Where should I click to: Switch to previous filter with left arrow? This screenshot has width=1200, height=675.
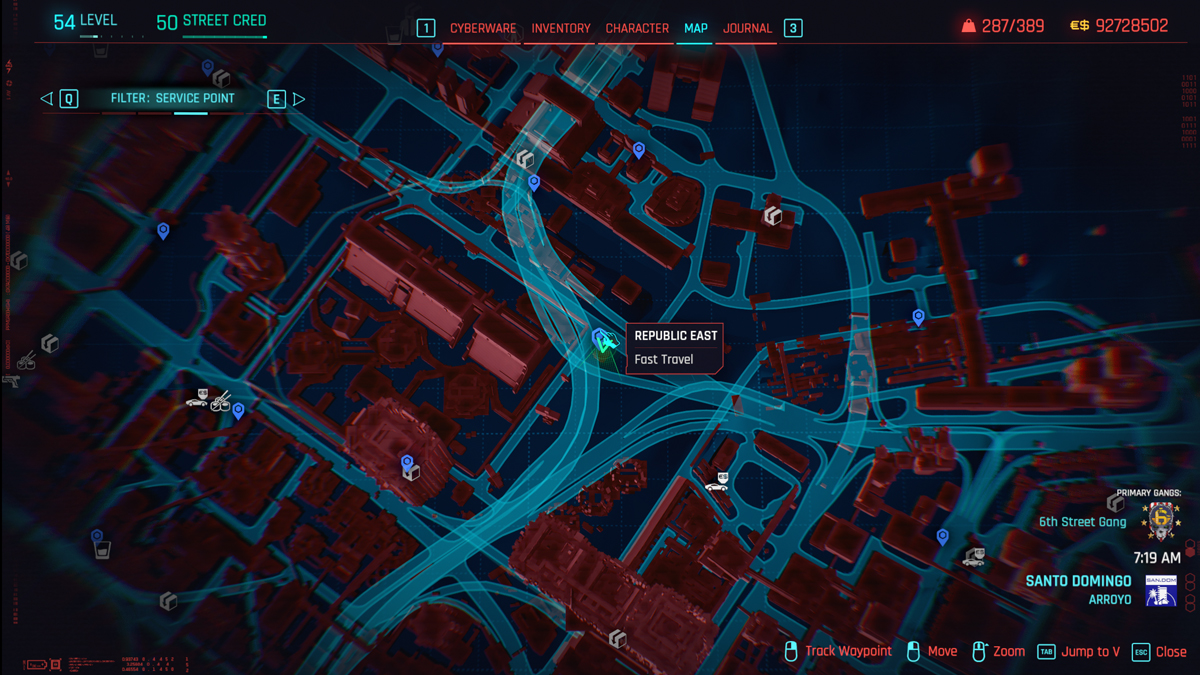click(x=47, y=98)
